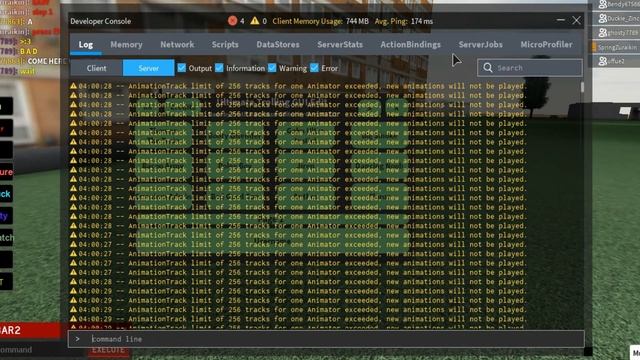Click the 'wait' chat message
The height and width of the screenshot is (360, 640).
28,71
